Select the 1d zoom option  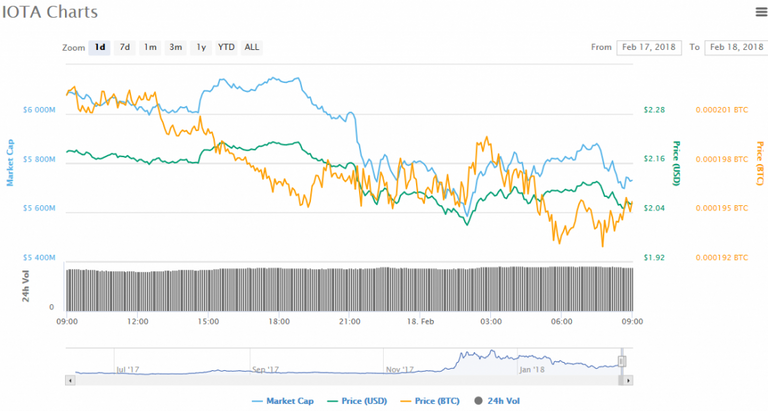(x=99, y=48)
